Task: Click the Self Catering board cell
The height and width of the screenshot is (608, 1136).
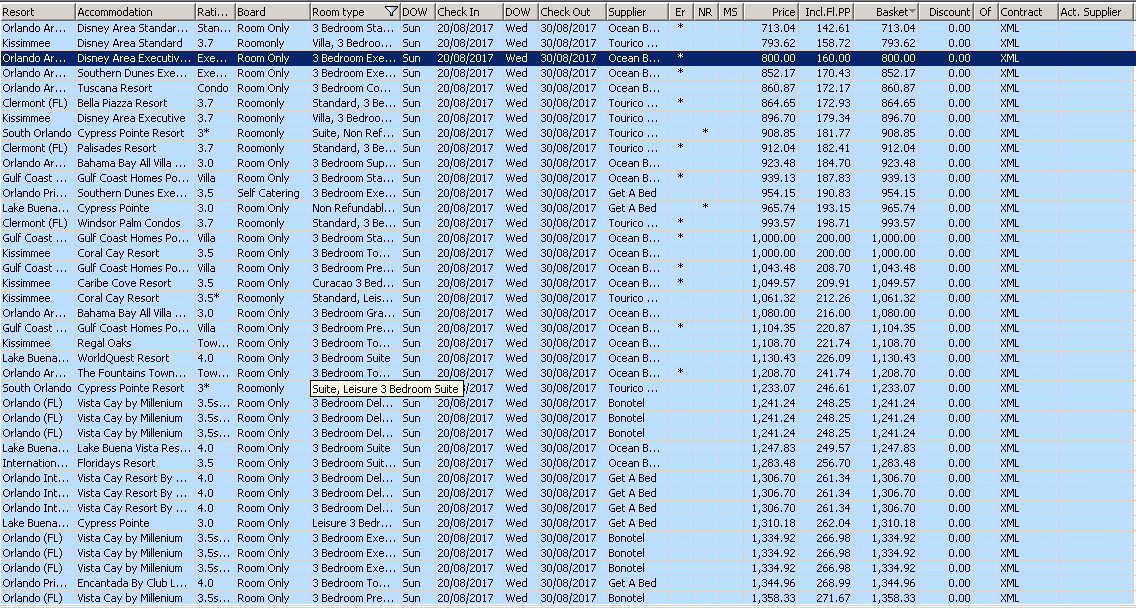Action: 272,193
